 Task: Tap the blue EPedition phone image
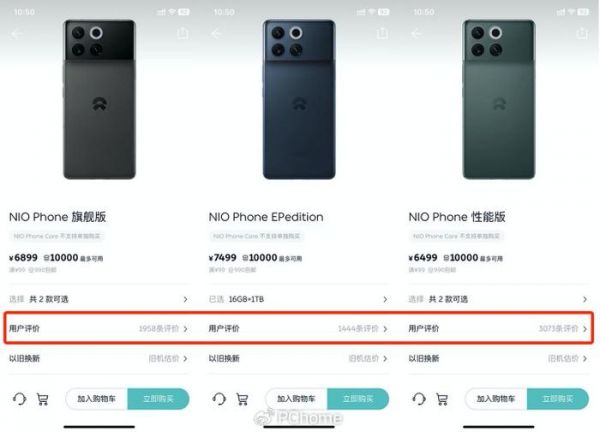(299, 99)
